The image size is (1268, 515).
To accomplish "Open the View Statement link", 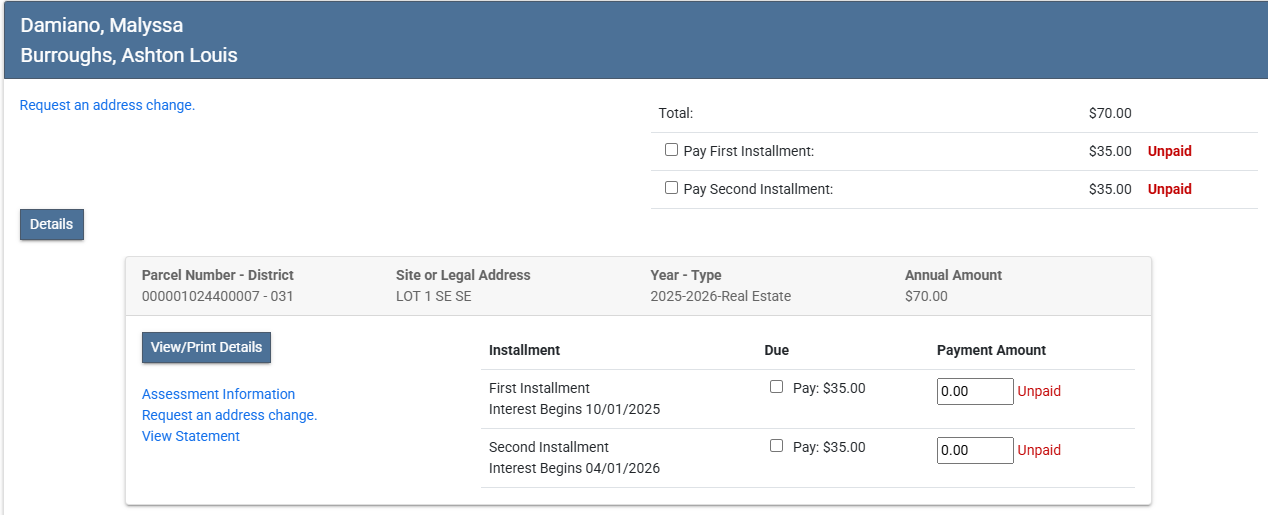I will click(x=190, y=436).
